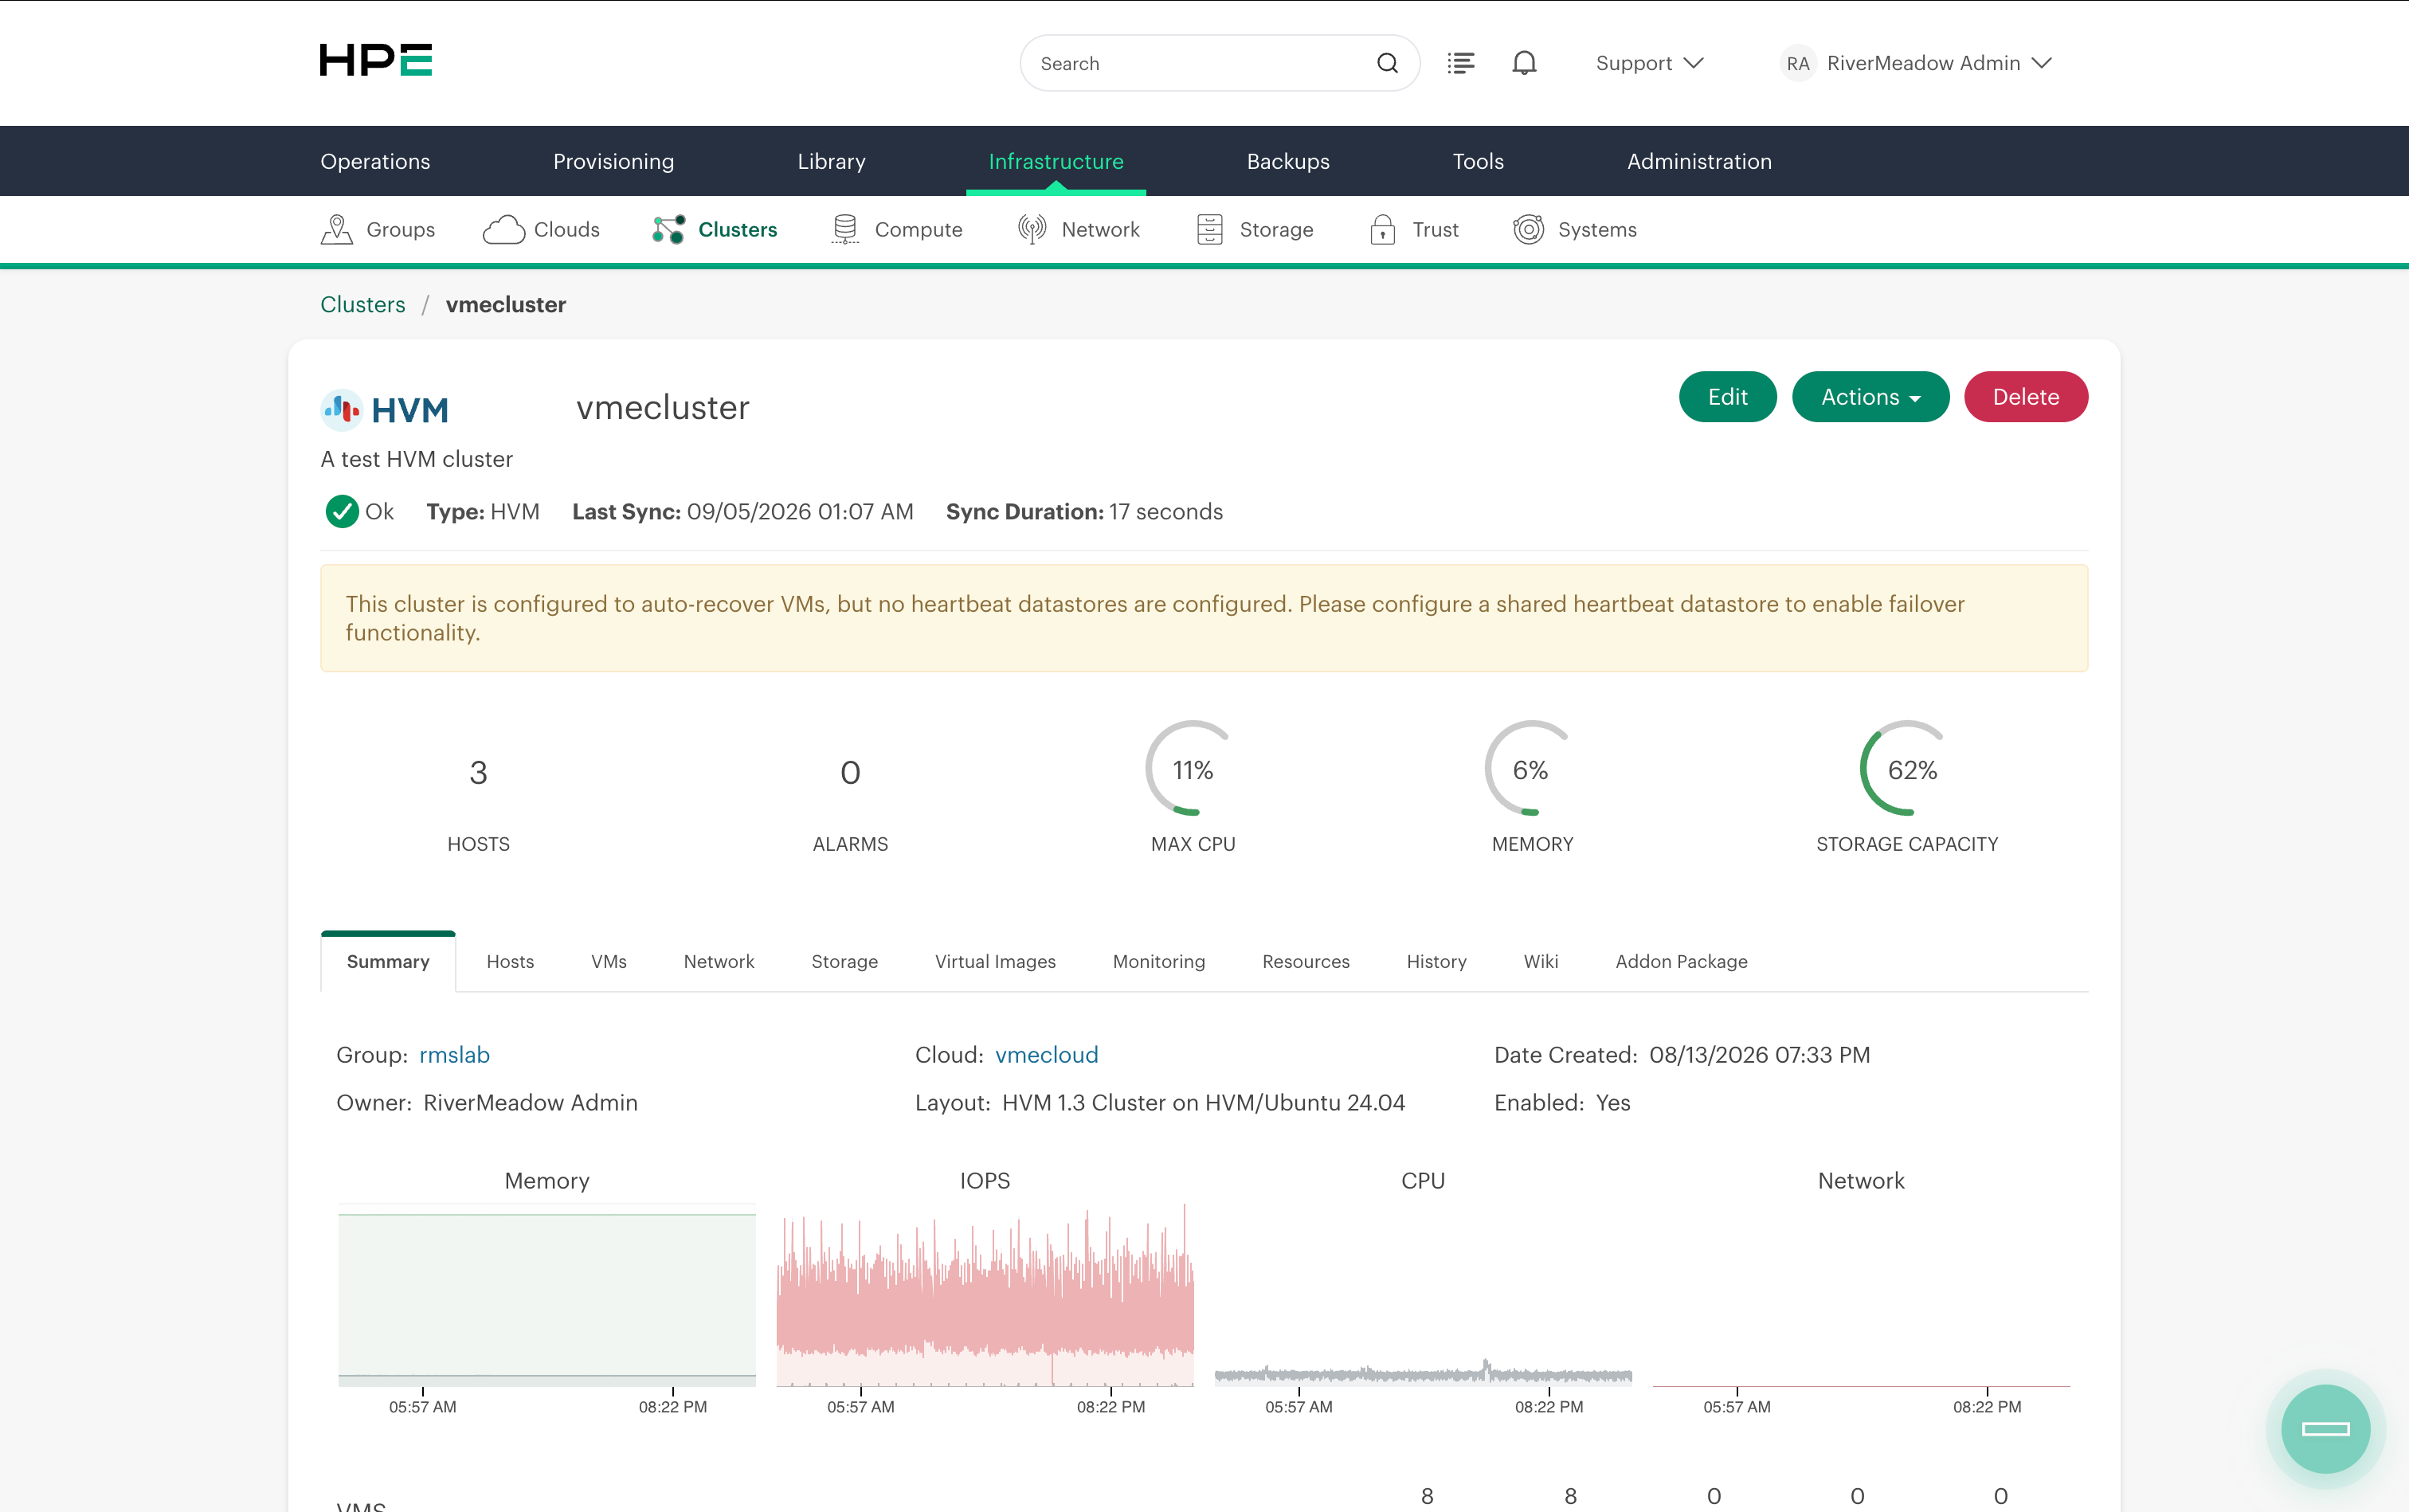The image size is (2409, 1512).
Task: Open the vmecloud cloud link
Action: [x=1046, y=1055]
